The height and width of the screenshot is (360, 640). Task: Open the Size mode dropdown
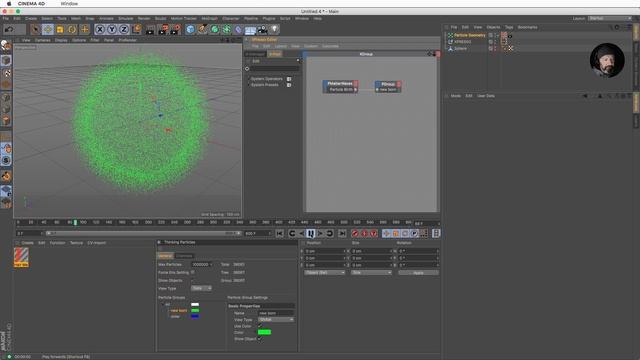(371, 272)
